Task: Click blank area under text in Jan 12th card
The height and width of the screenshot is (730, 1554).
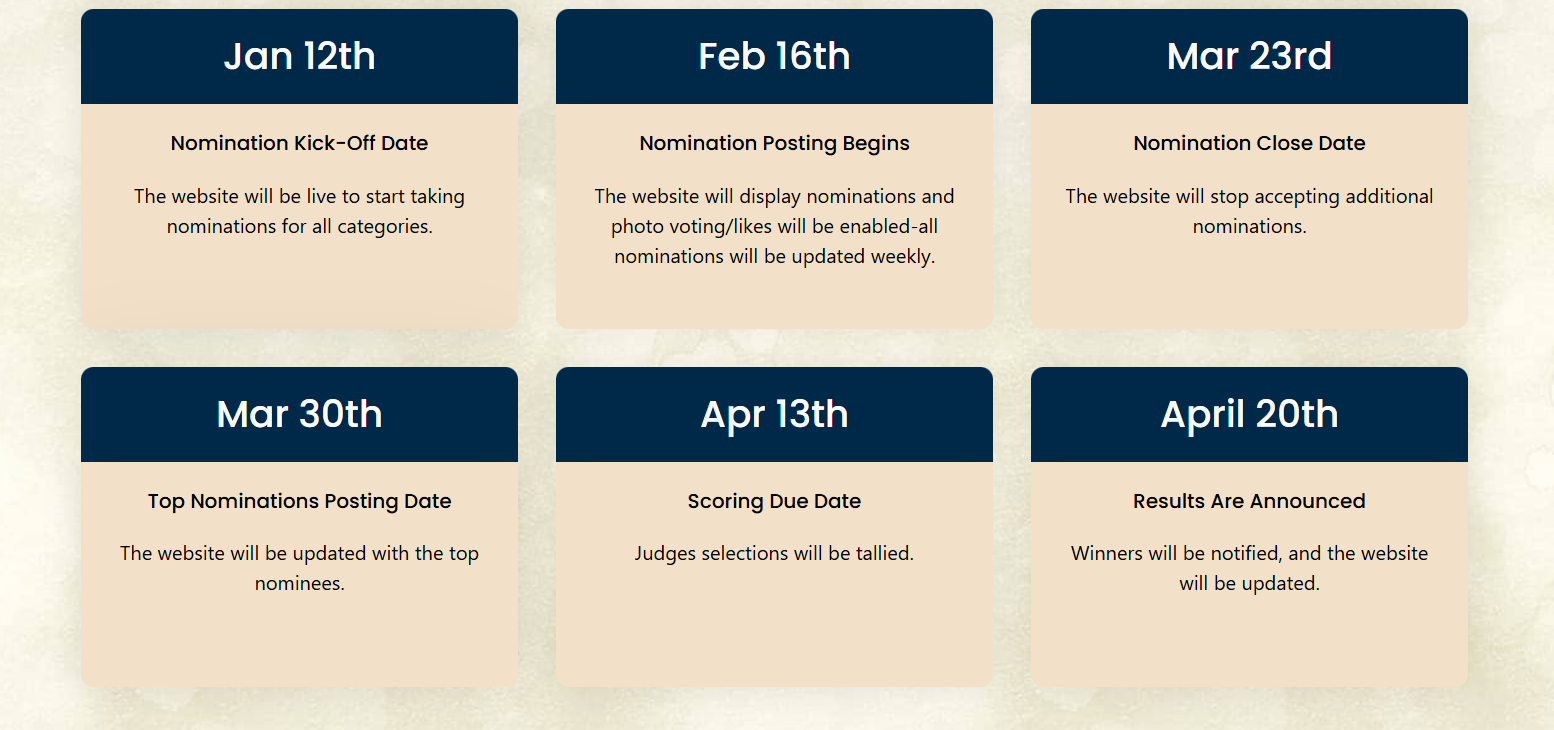Action: pyautogui.click(x=299, y=285)
